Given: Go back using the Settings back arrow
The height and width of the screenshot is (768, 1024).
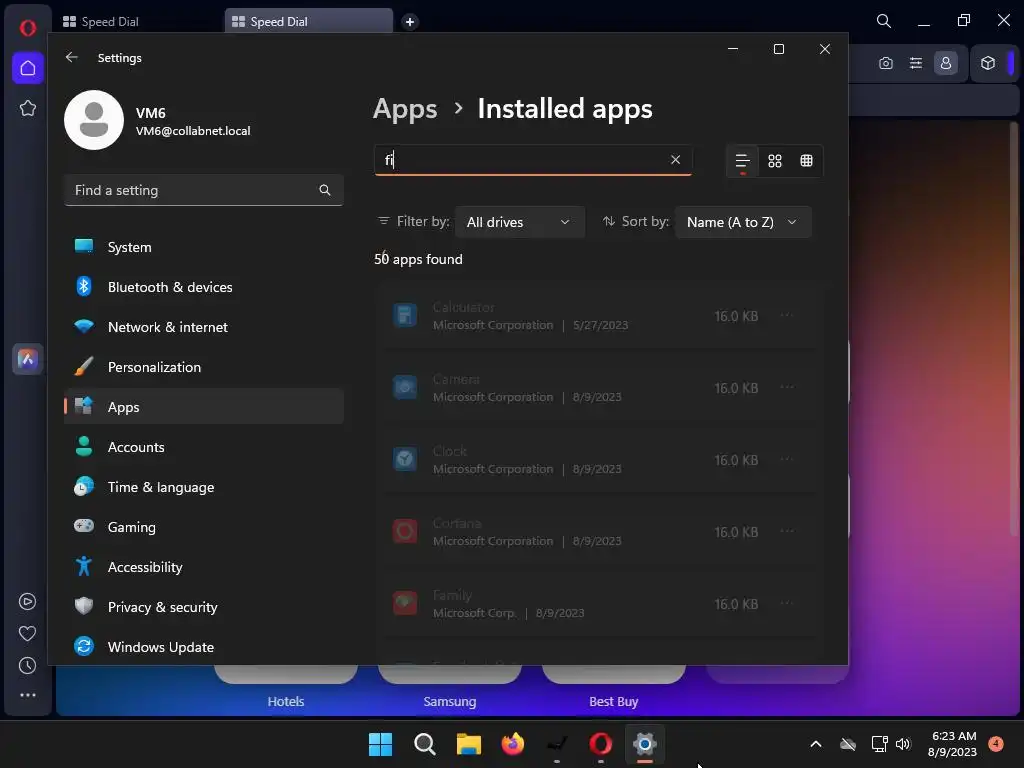Looking at the screenshot, I should (x=72, y=57).
